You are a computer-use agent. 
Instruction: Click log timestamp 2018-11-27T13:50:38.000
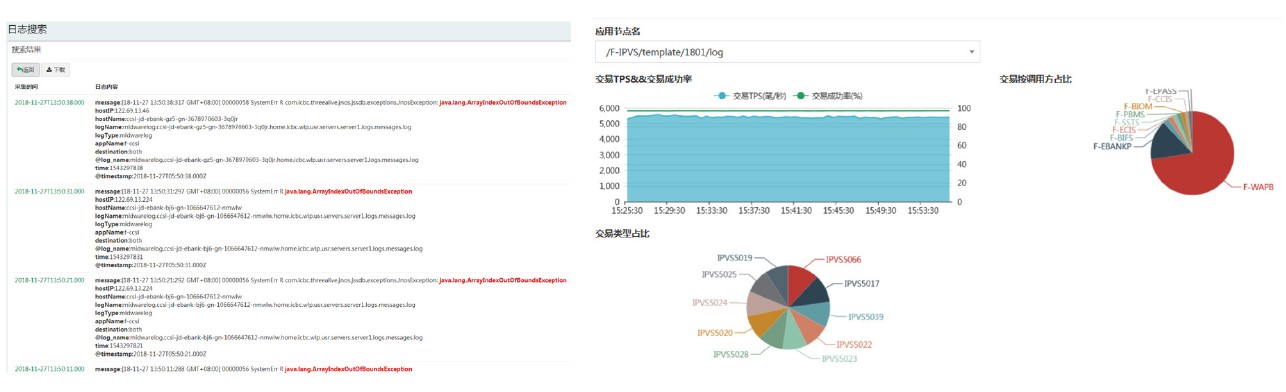(x=49, y=102)
